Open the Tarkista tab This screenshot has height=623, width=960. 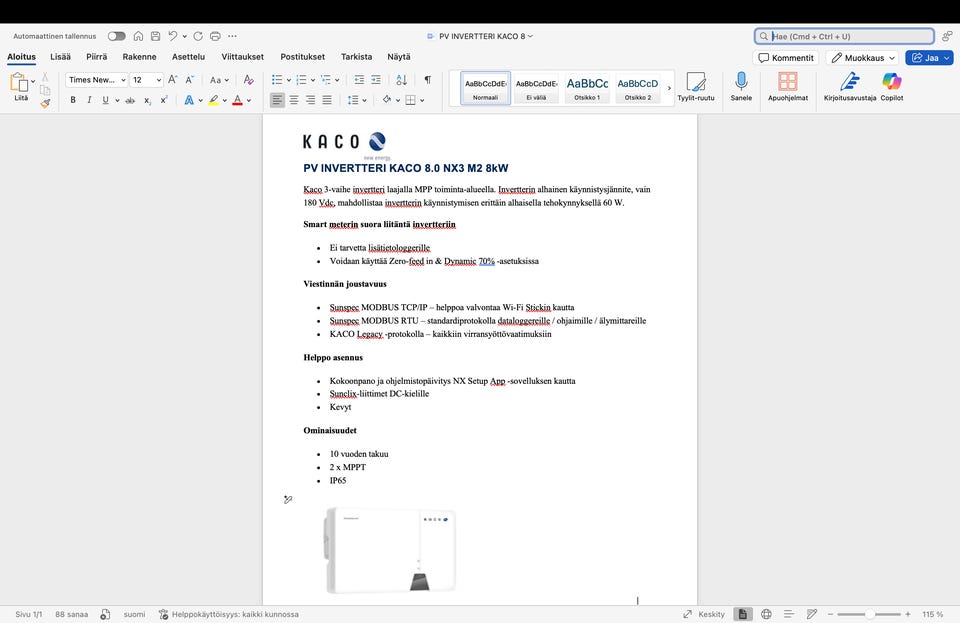(x=356, y=56)
